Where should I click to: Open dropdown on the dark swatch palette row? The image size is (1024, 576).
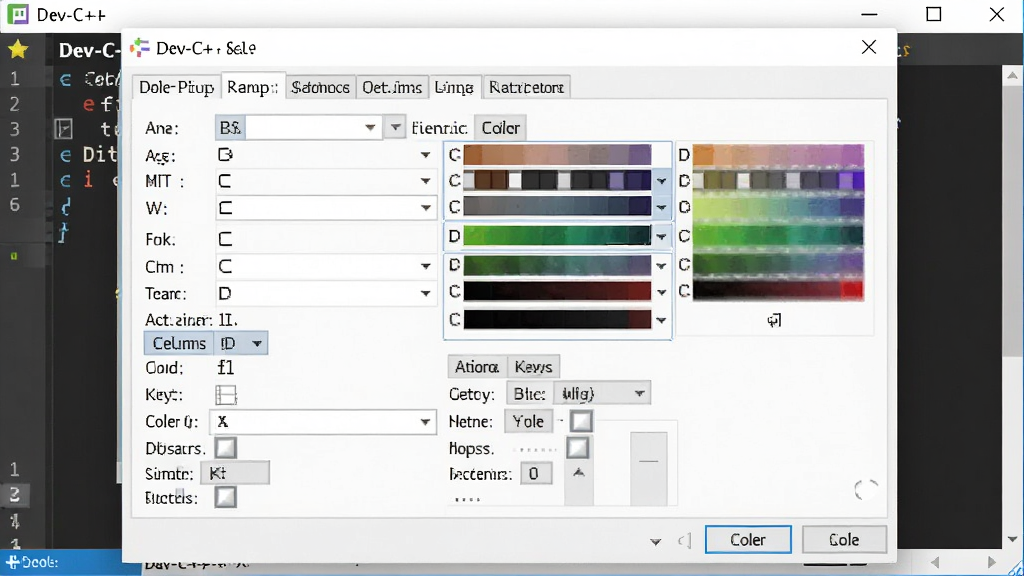(662, 181)
